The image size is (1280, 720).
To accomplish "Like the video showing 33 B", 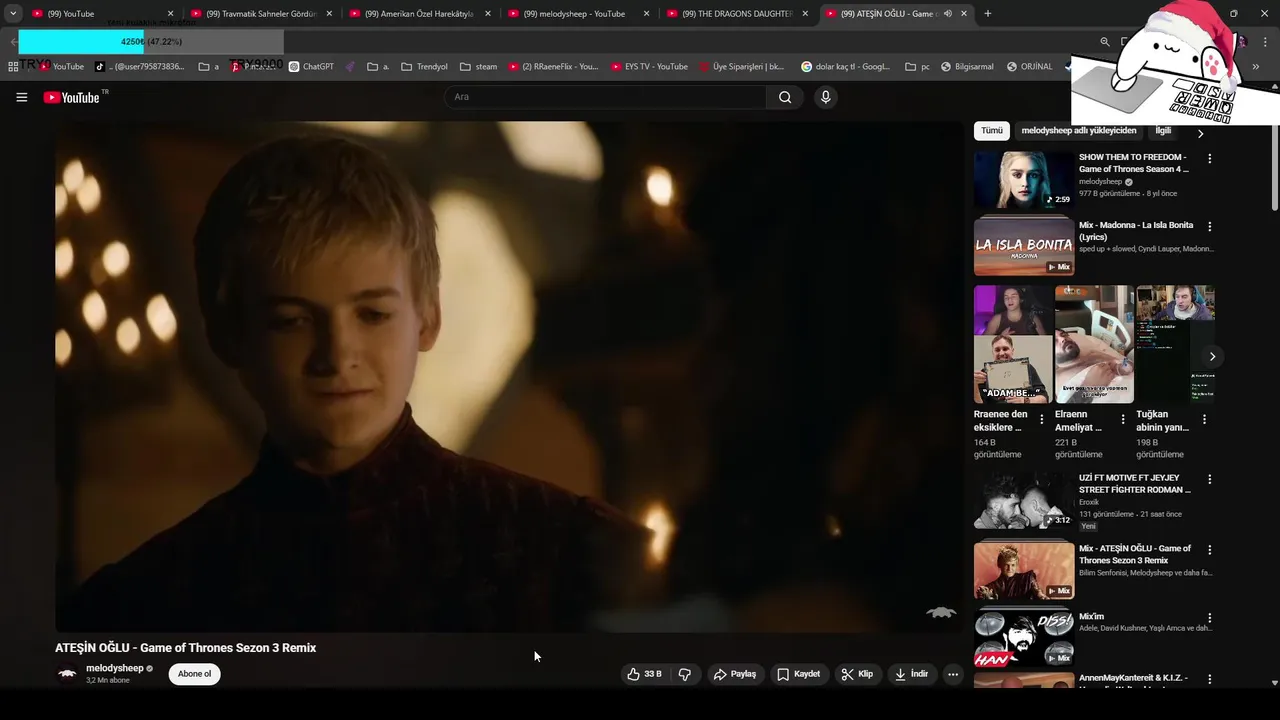I will [644, 674].
